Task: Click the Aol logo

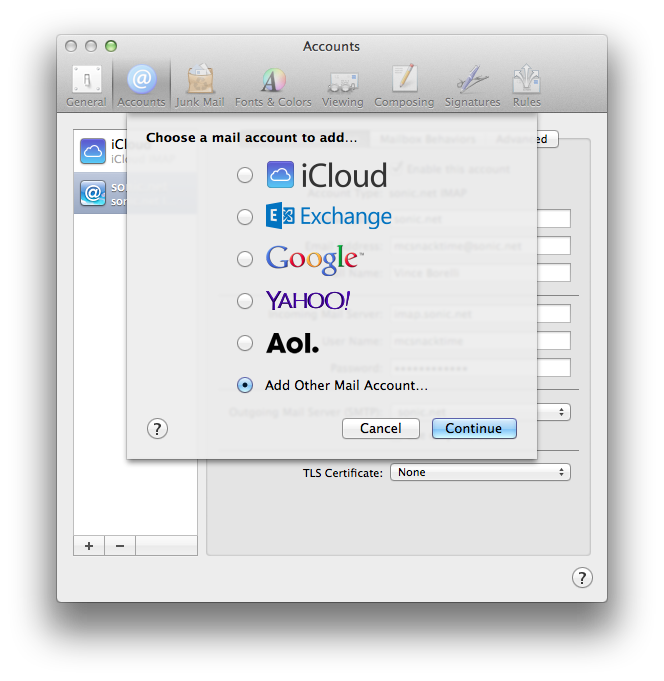Action: 292,343
